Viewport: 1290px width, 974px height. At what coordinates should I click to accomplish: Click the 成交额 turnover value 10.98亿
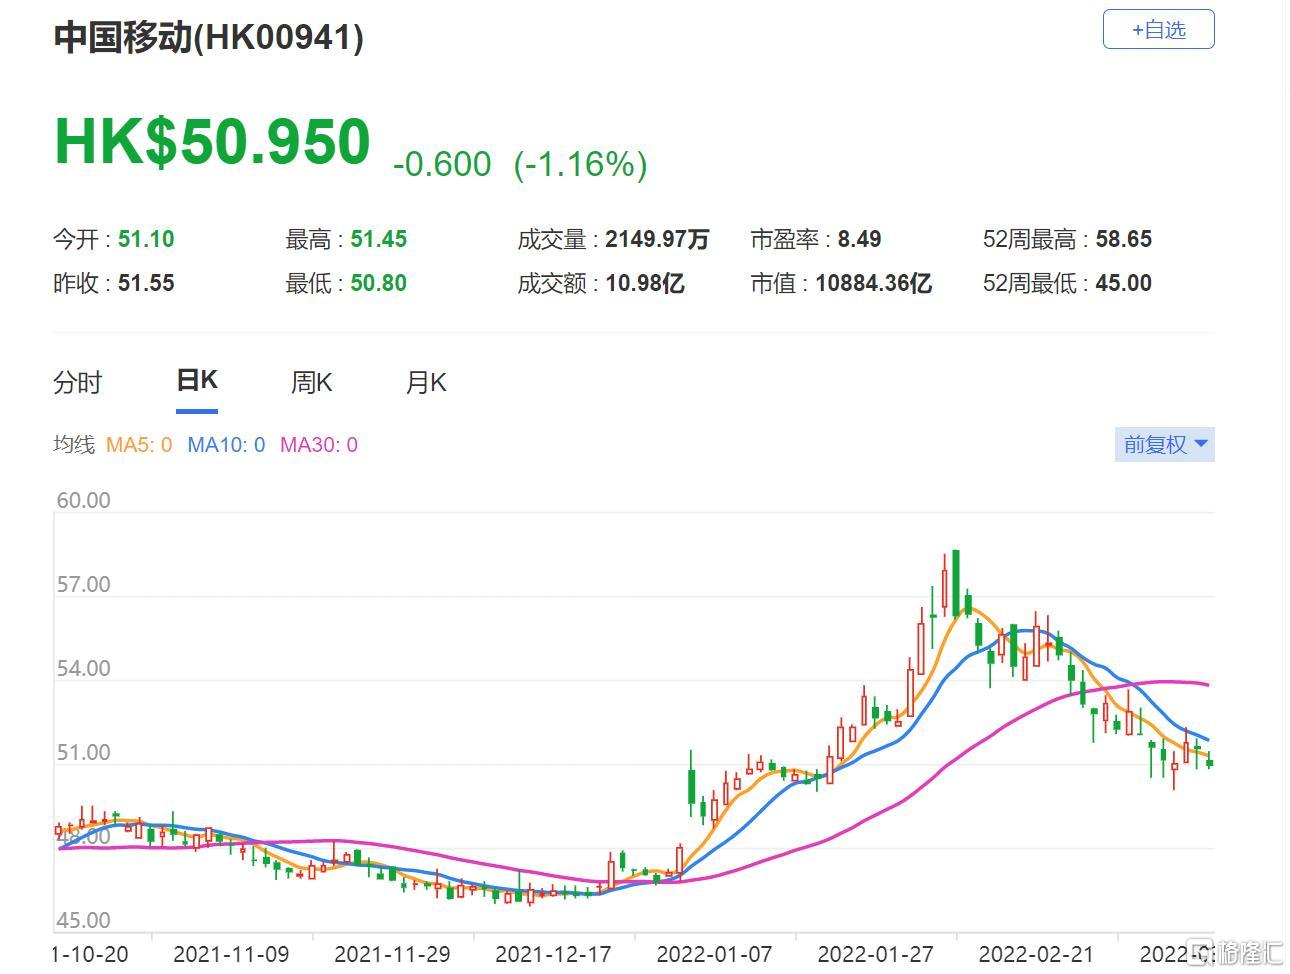645,283
